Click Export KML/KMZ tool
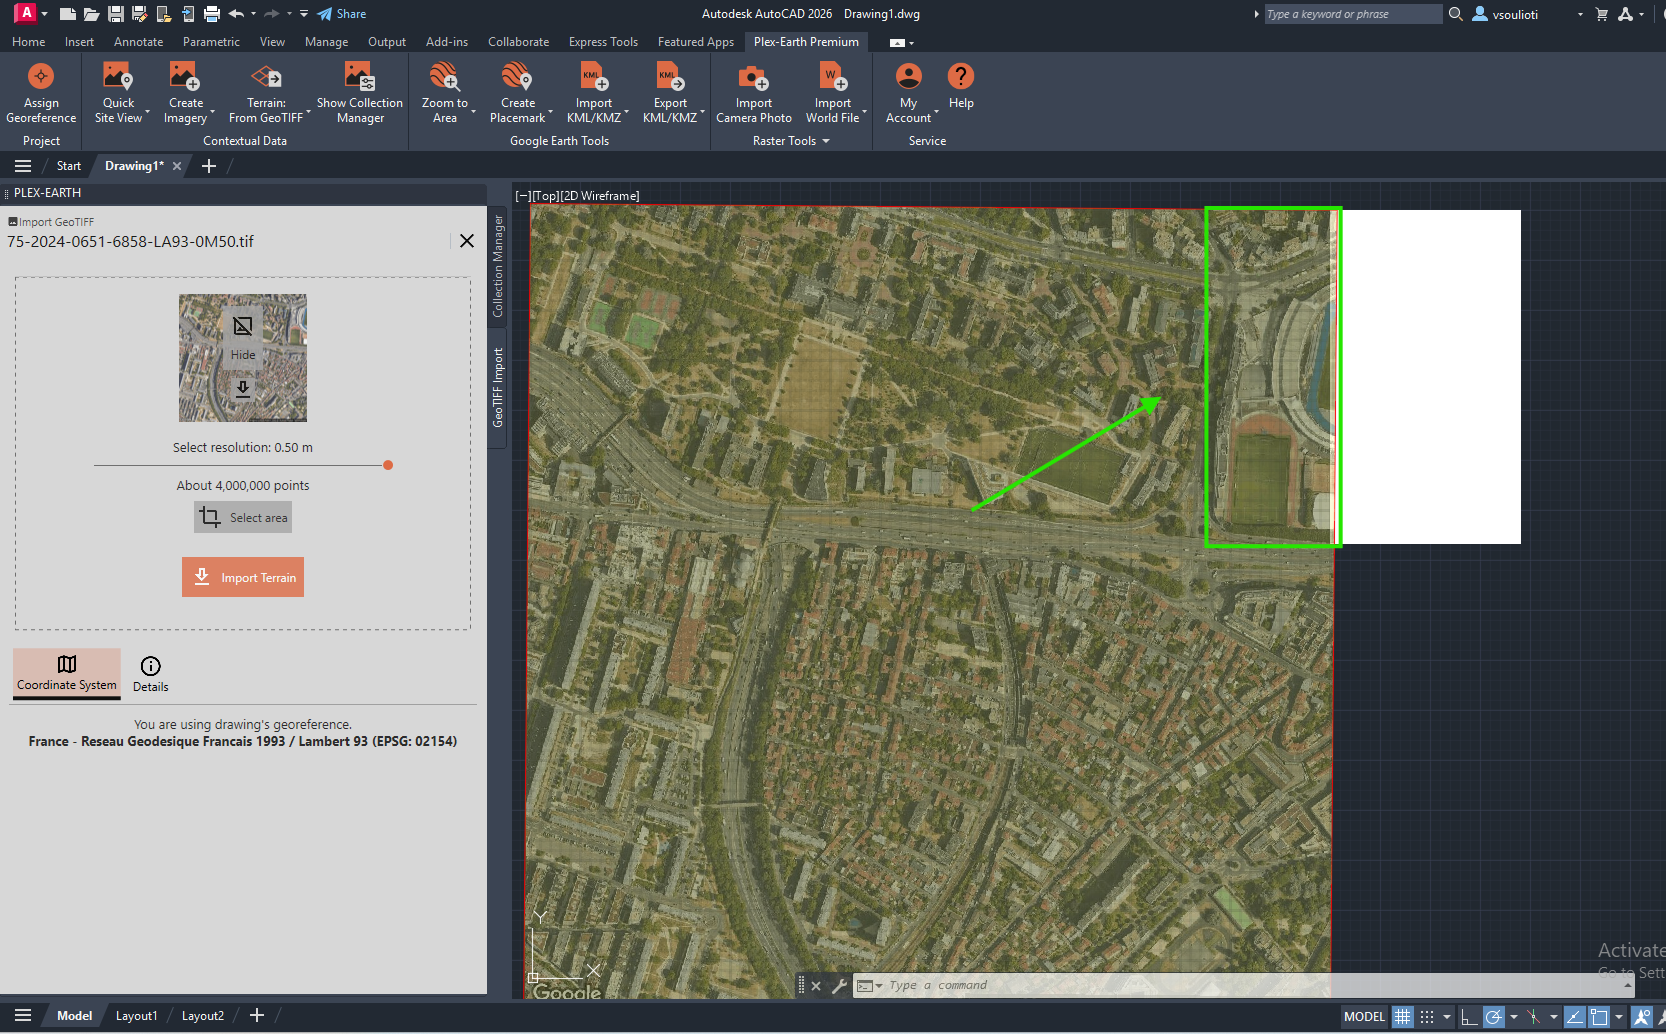1666x1034 pixels. pyautogui.click(x=670, y=93)
